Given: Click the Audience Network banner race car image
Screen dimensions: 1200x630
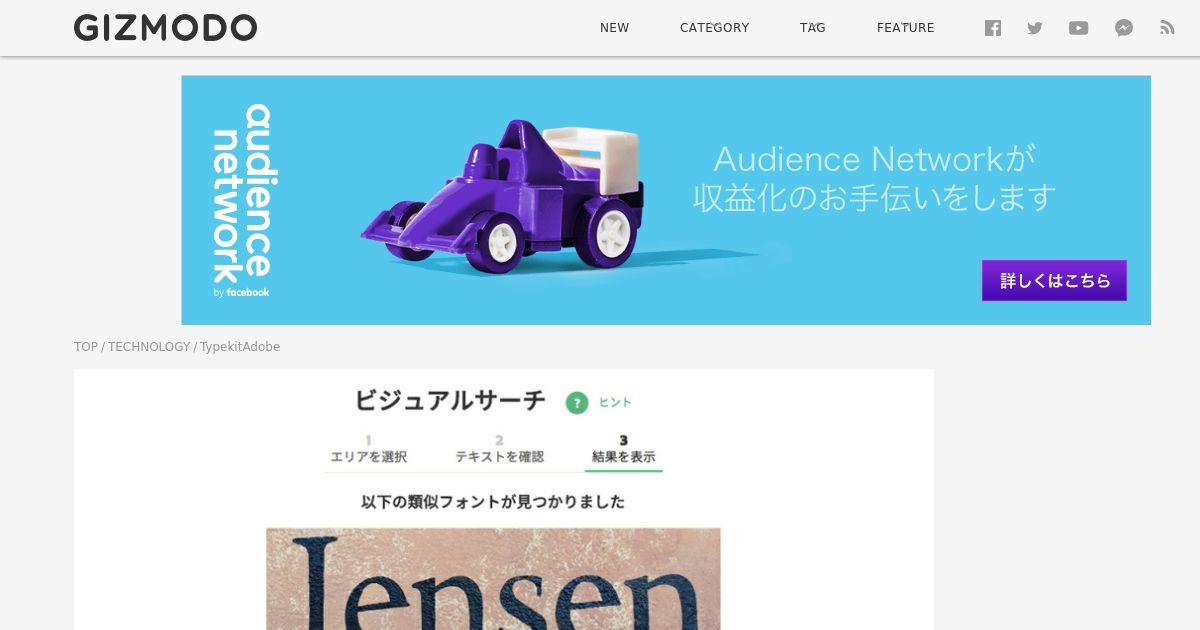Looking at the screenshot, I should pos(500,196).
